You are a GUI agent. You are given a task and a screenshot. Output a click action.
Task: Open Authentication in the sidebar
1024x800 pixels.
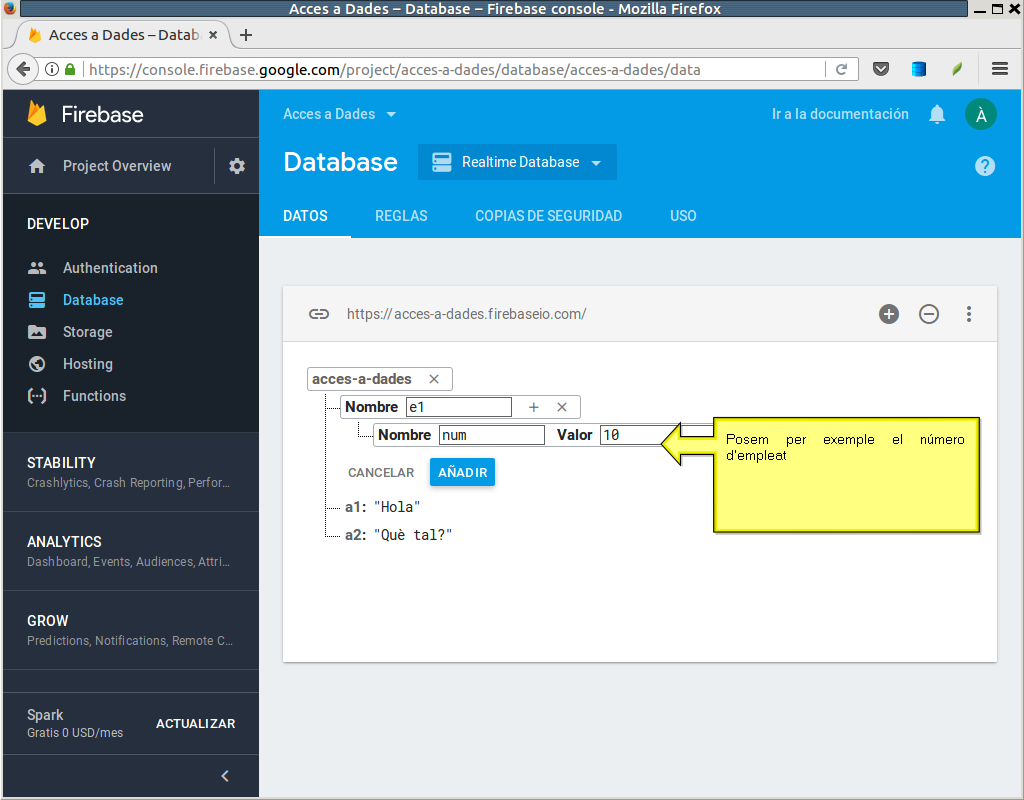[110, 268]
